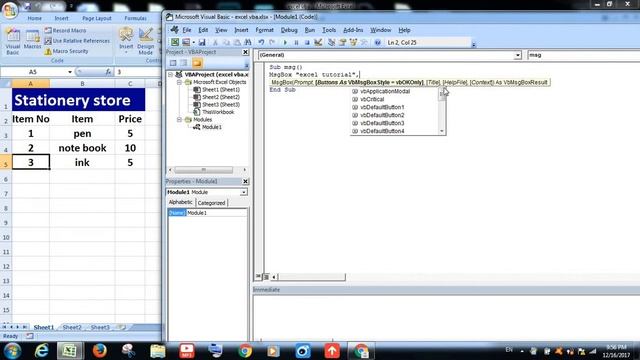The image size is (640, 360).
Task: Choose vbDefaultButton2 from autocomplete list
Action: coord(382,115)
